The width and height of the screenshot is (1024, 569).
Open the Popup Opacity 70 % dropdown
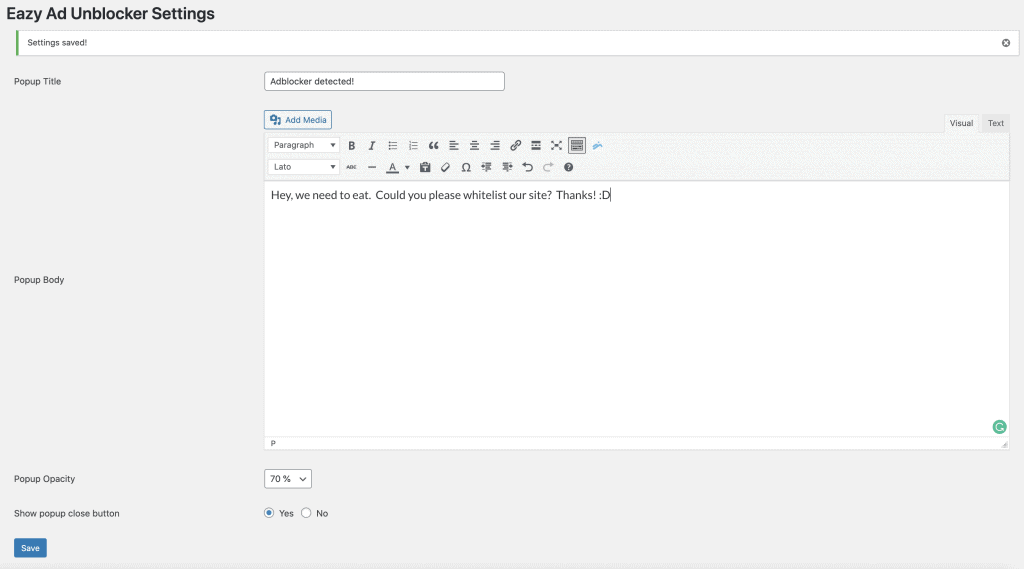click(x=288, y=479)
